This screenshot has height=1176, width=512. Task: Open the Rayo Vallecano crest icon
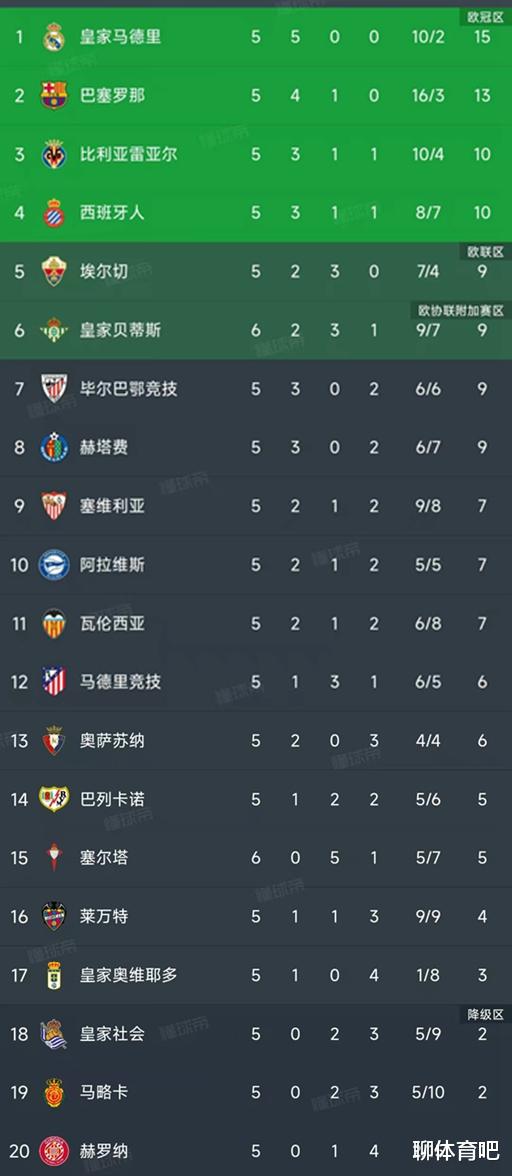click(54, 799)
